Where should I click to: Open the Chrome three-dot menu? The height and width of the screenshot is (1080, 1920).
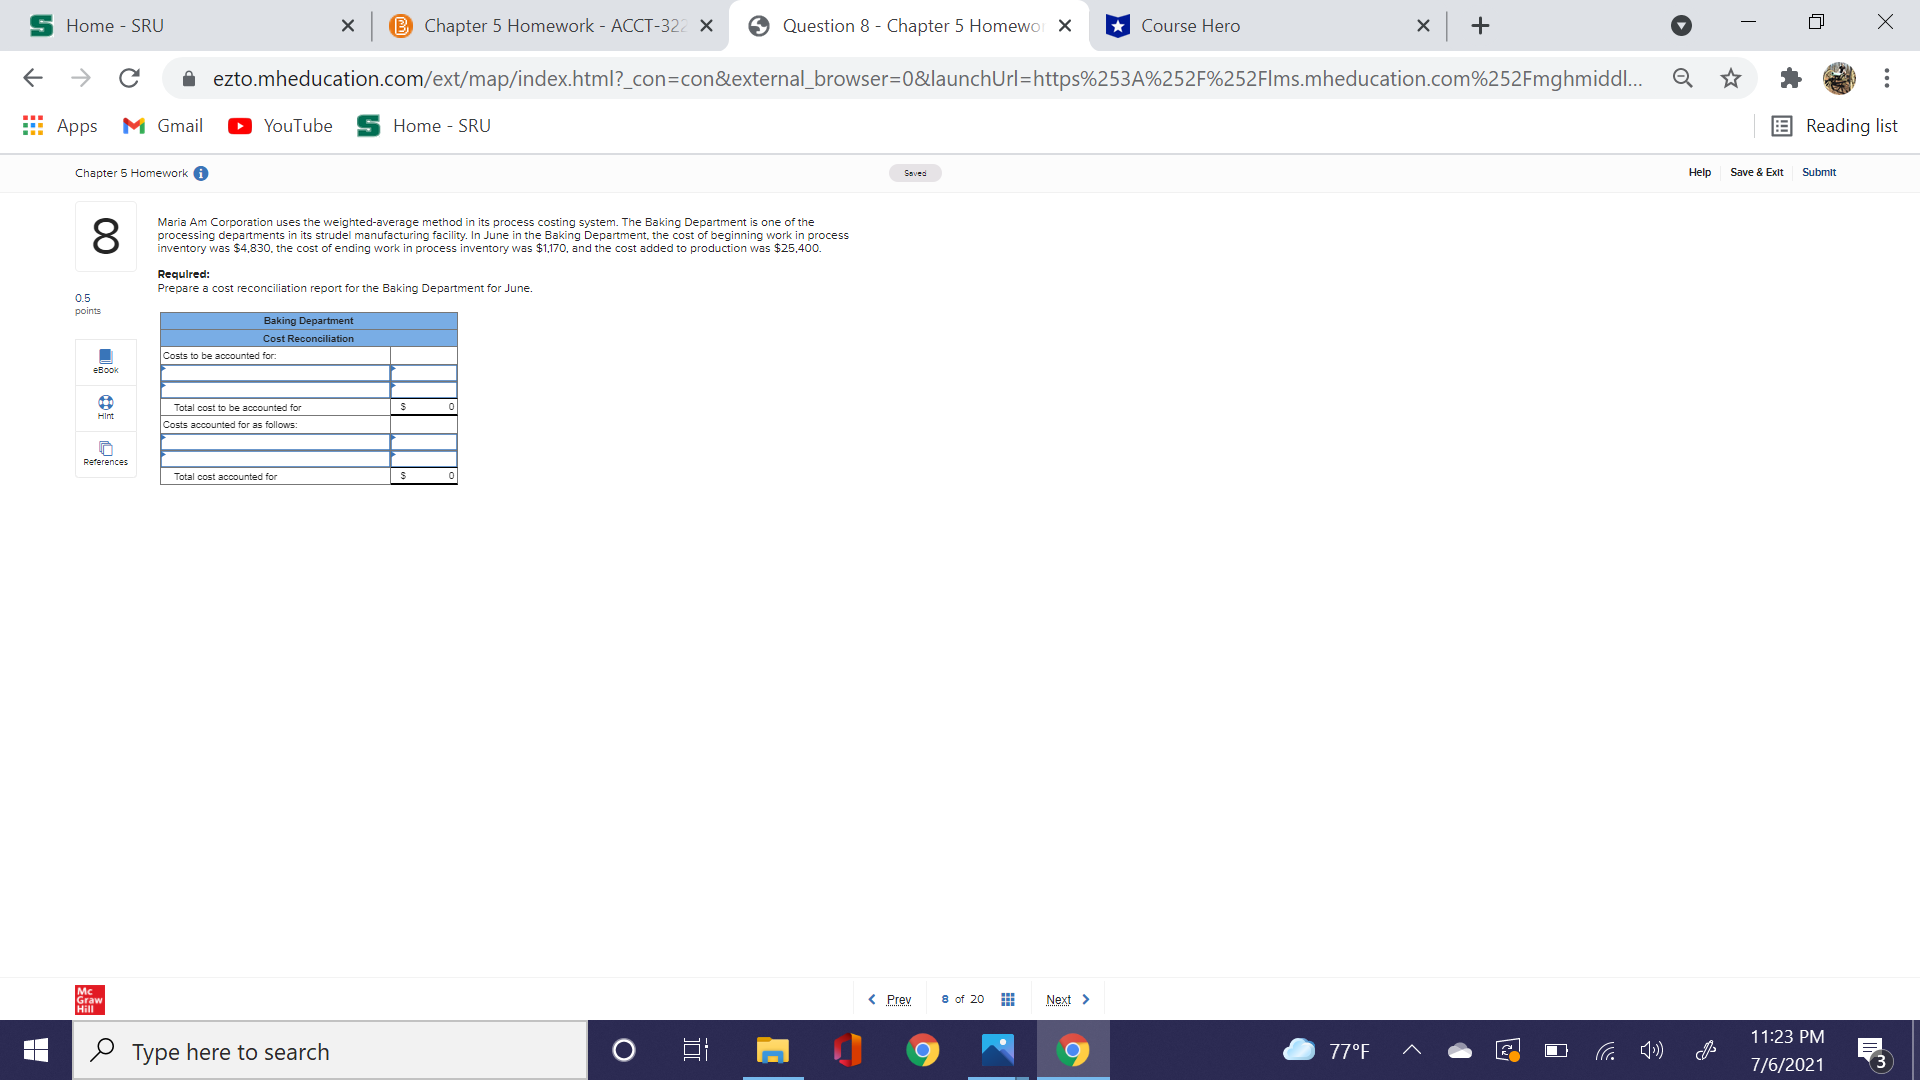[1887, 78]
